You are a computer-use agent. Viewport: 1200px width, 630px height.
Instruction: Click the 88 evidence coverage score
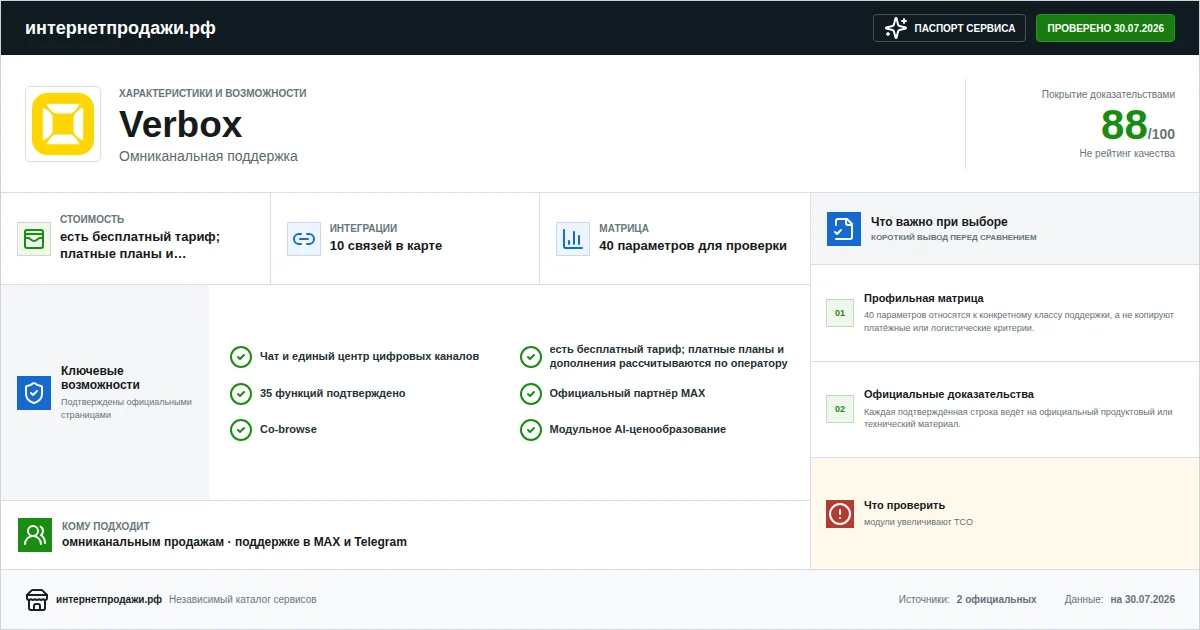click(x=1124, y=125)
